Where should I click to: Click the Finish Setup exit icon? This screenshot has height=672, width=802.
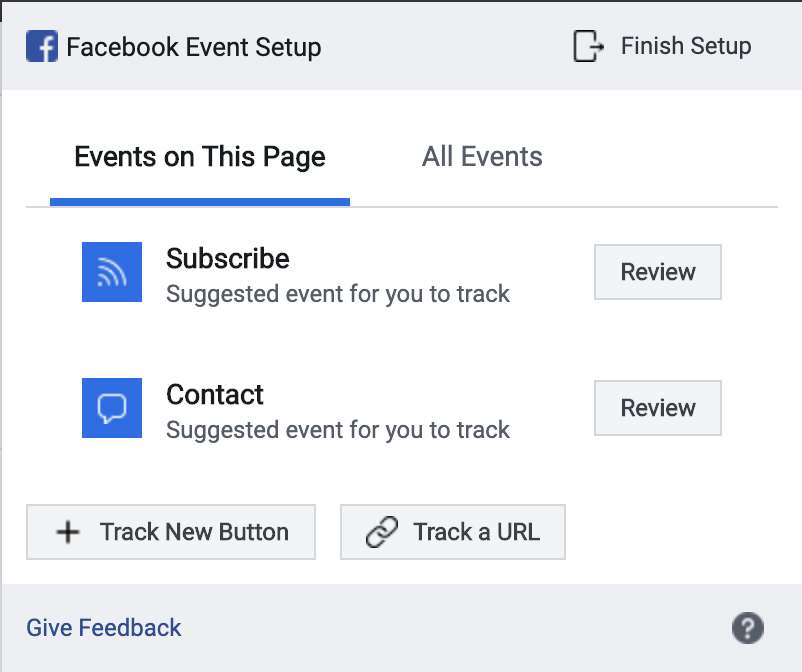pos(588,46)
